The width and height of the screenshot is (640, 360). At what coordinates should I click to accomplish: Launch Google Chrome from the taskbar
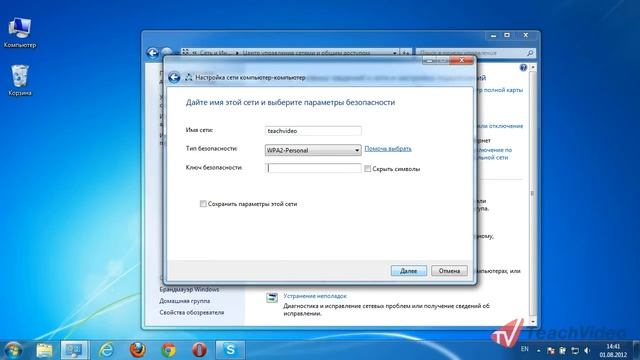coord(169,350)
